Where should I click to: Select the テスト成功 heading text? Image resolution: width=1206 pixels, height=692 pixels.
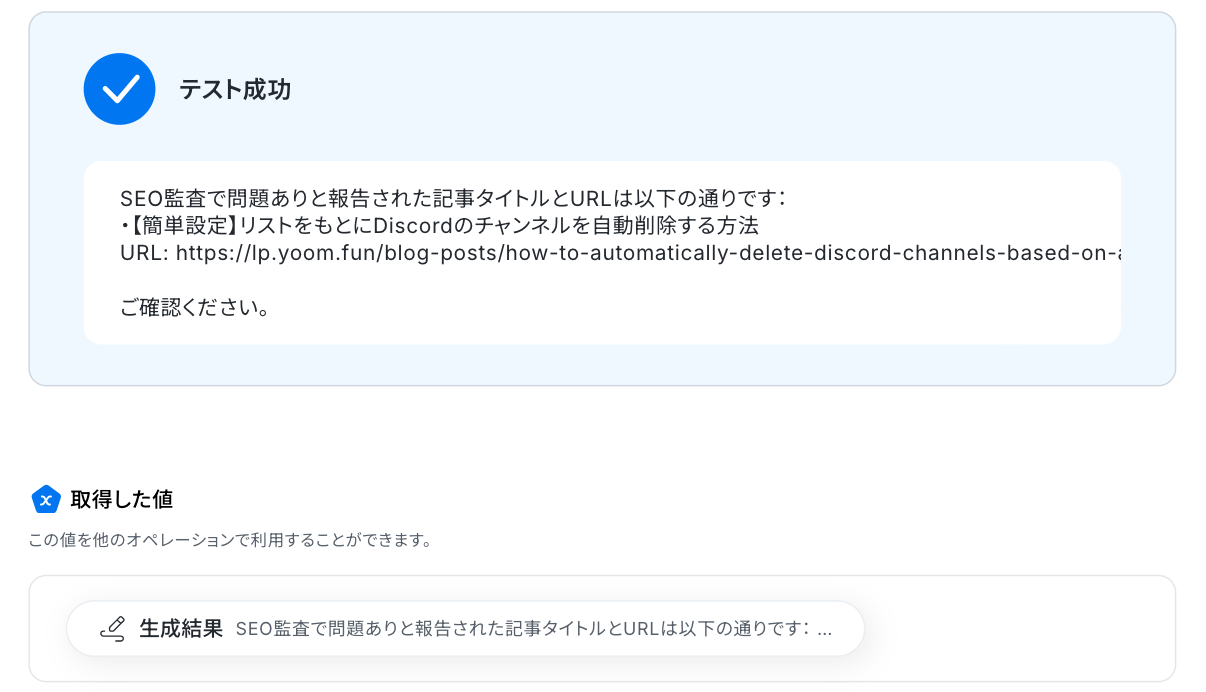(x=235, y=90)
